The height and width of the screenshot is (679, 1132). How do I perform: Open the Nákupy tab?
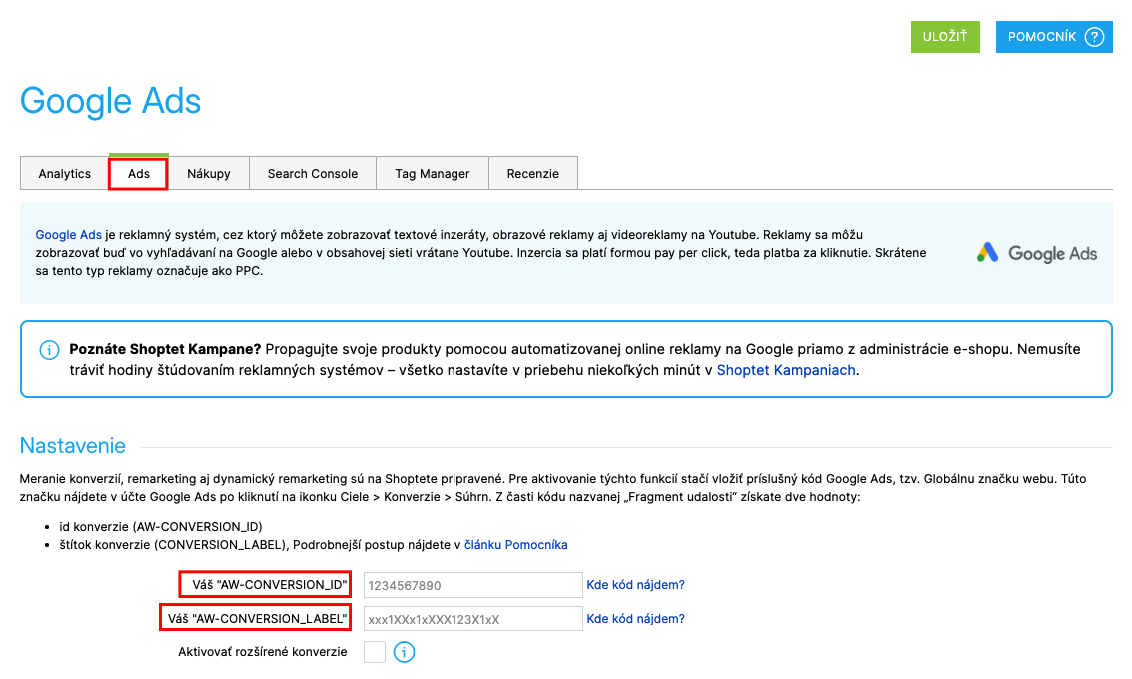[x=209, y=173]
